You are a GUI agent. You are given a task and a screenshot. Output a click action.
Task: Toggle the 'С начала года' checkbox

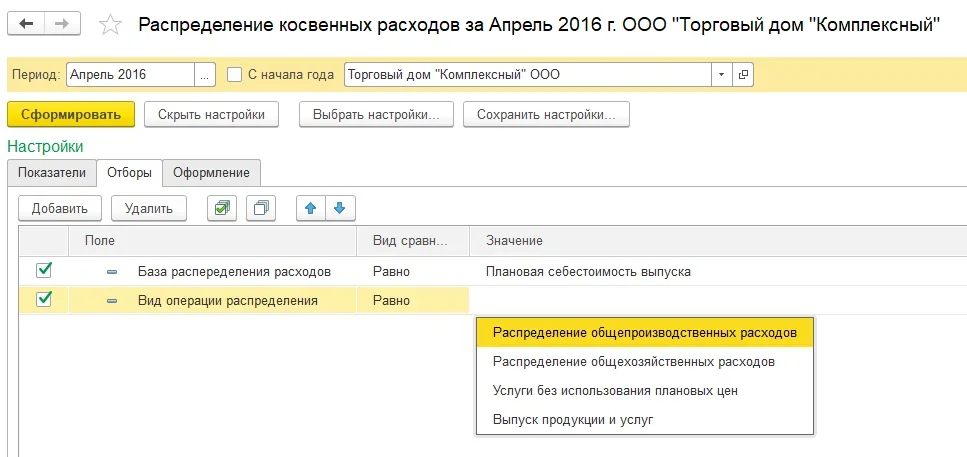pyautogui.click(x=234, y=75)
